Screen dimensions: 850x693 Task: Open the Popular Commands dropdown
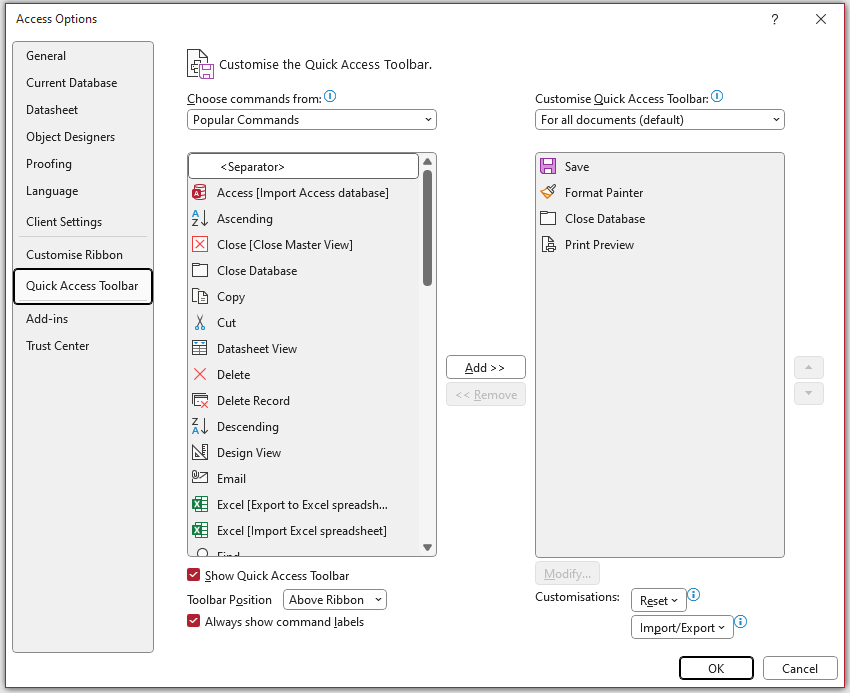pos(312,120)
